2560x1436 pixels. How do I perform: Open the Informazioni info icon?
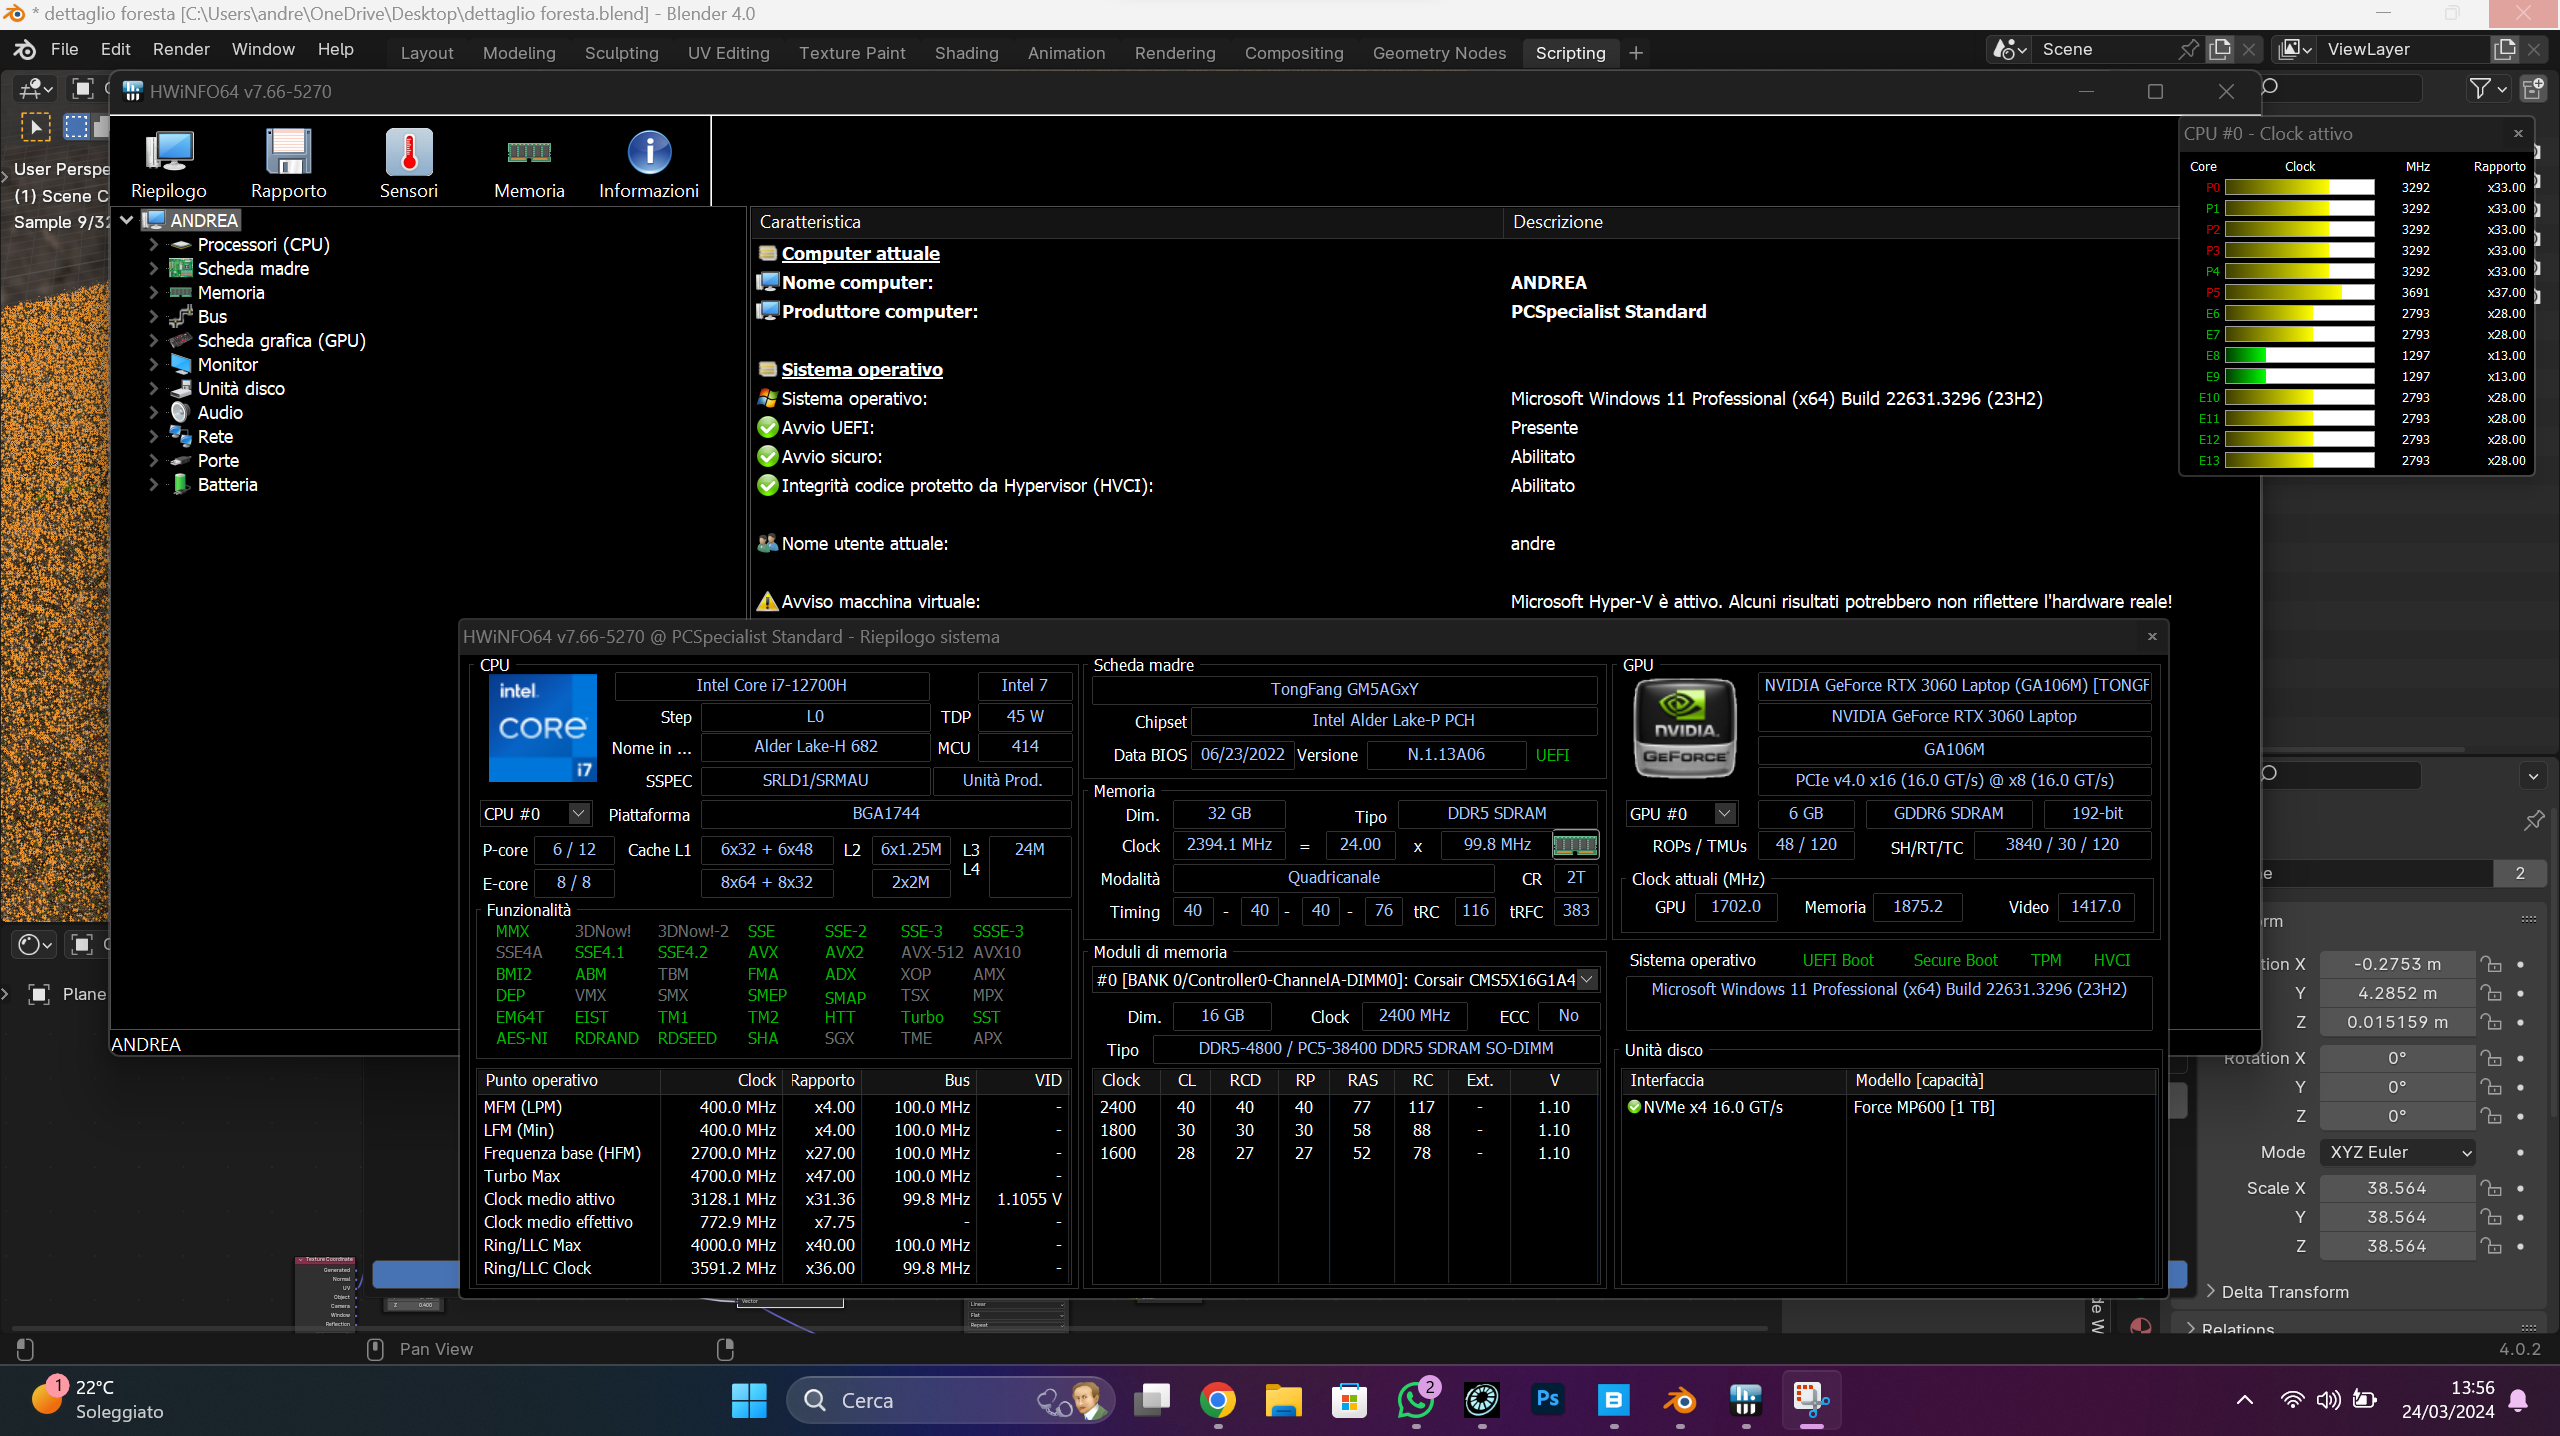[649, 164]
